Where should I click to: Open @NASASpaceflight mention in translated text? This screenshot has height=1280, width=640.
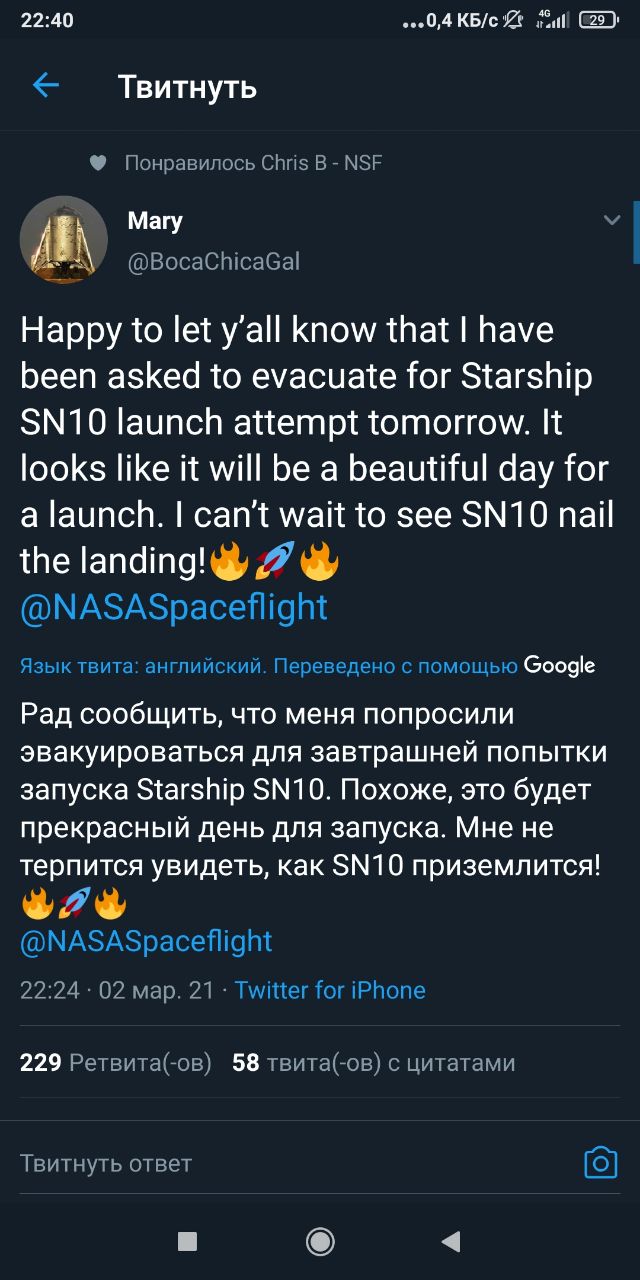click(x=146, y=941)
